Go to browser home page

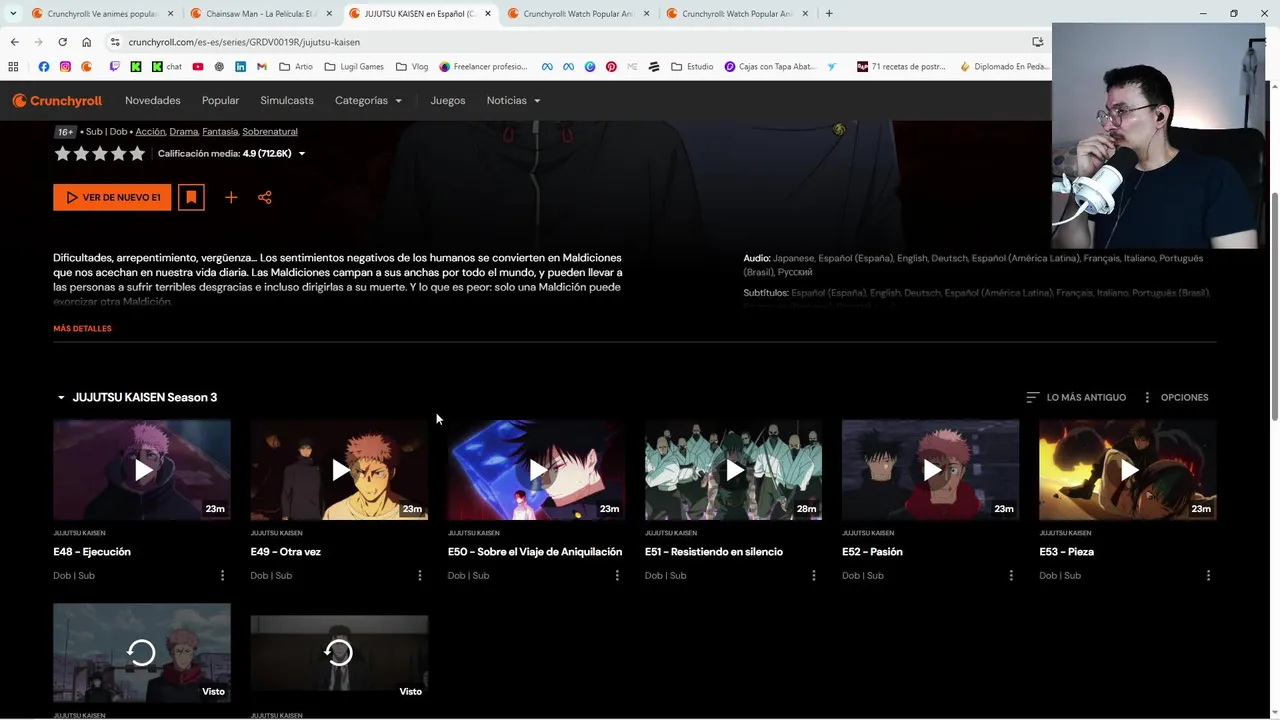click(x=87, y=42)
